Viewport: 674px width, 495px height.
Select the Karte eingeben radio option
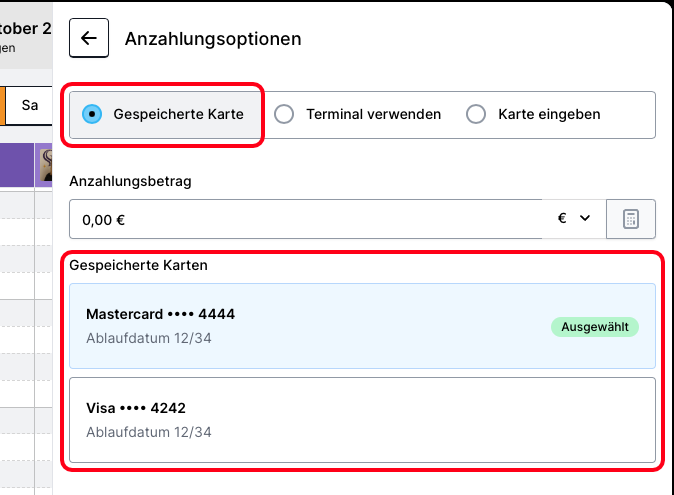click(534, 114)
